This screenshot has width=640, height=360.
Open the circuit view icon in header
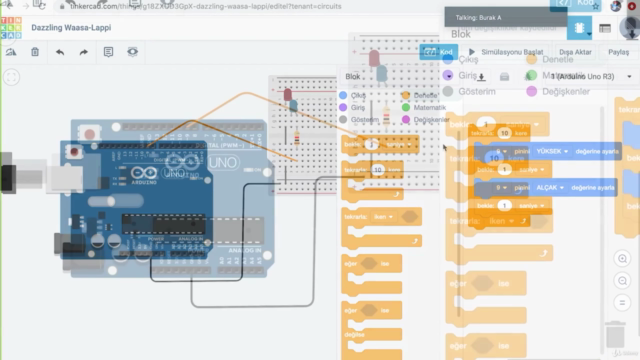click(579, 28)
